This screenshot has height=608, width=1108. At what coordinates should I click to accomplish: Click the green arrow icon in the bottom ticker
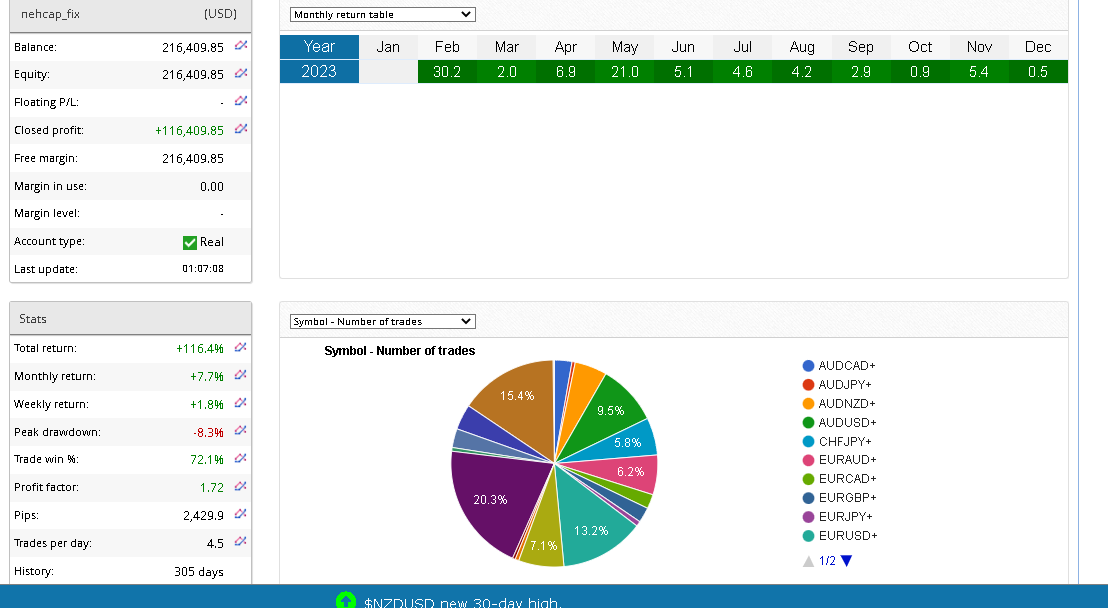pos(346,601)
